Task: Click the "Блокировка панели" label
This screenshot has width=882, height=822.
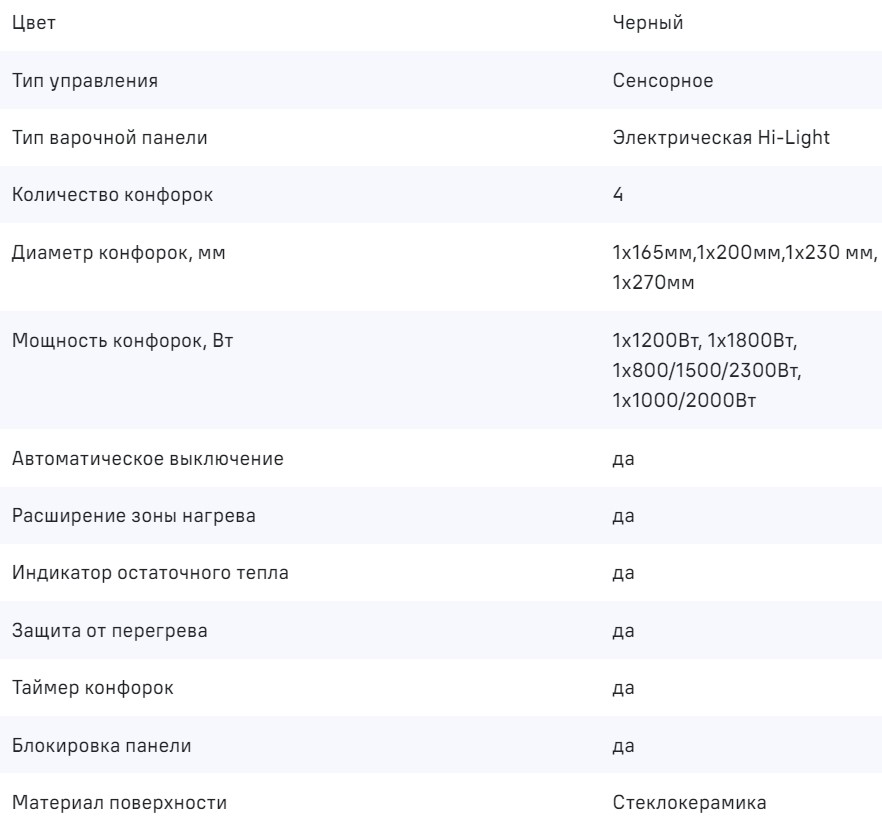Action: pyautogui.click(x=103, y=746)
